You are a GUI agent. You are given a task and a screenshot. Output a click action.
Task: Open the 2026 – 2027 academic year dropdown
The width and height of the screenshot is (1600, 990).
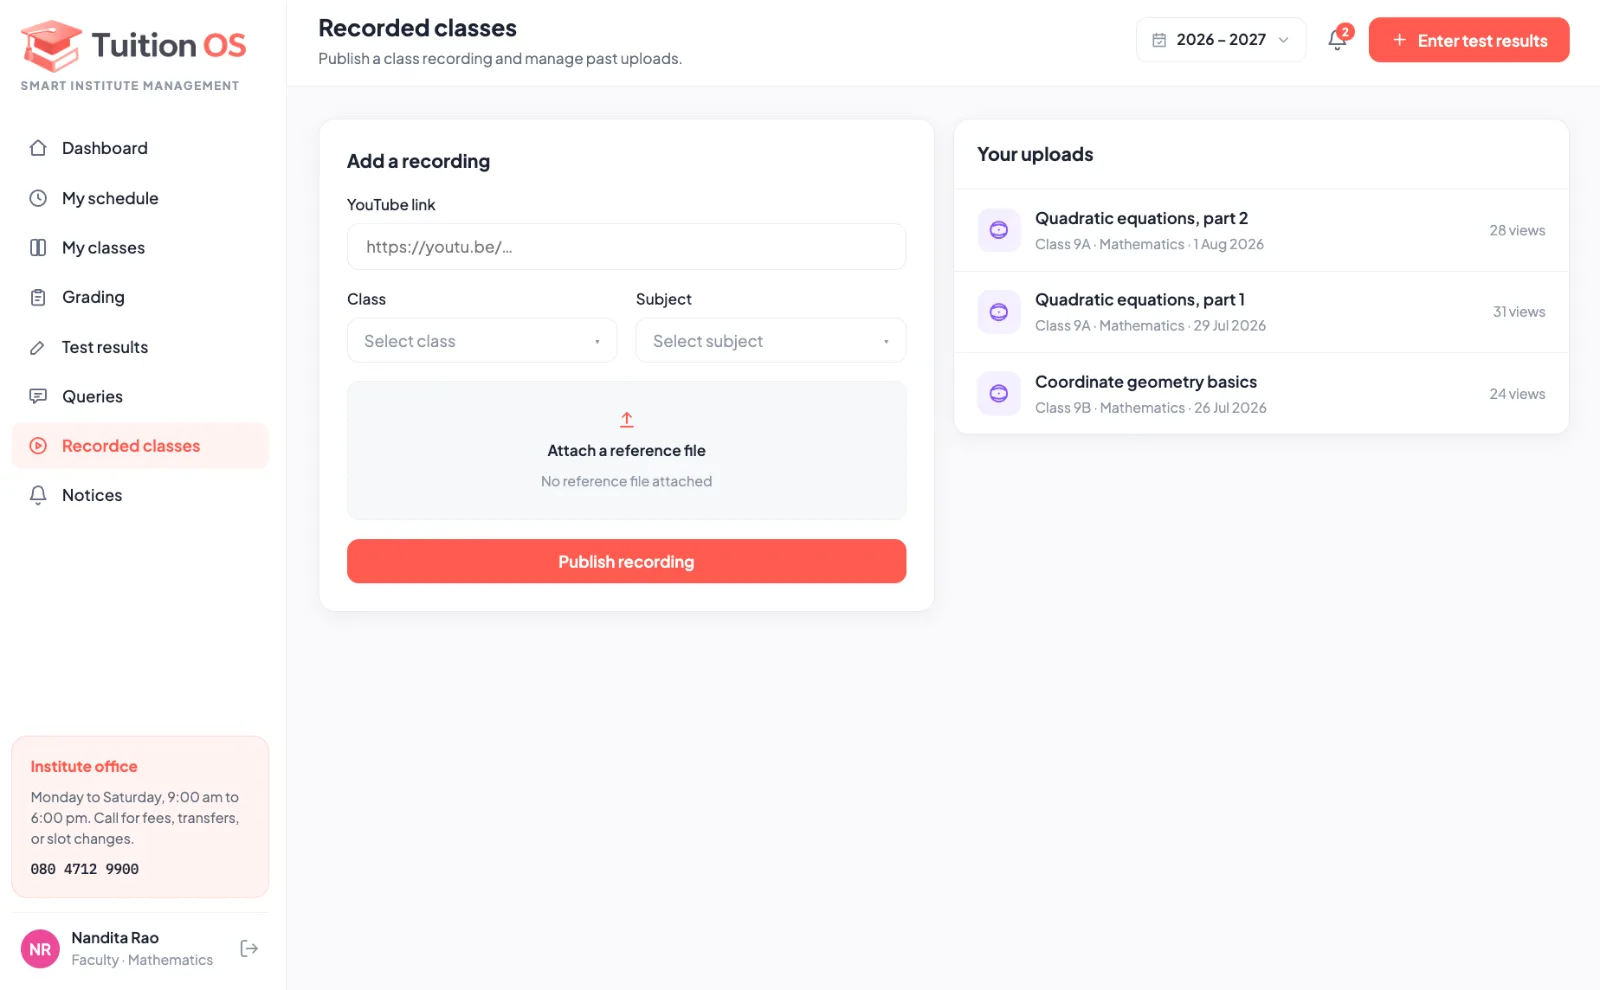[x=1221, y=40]
